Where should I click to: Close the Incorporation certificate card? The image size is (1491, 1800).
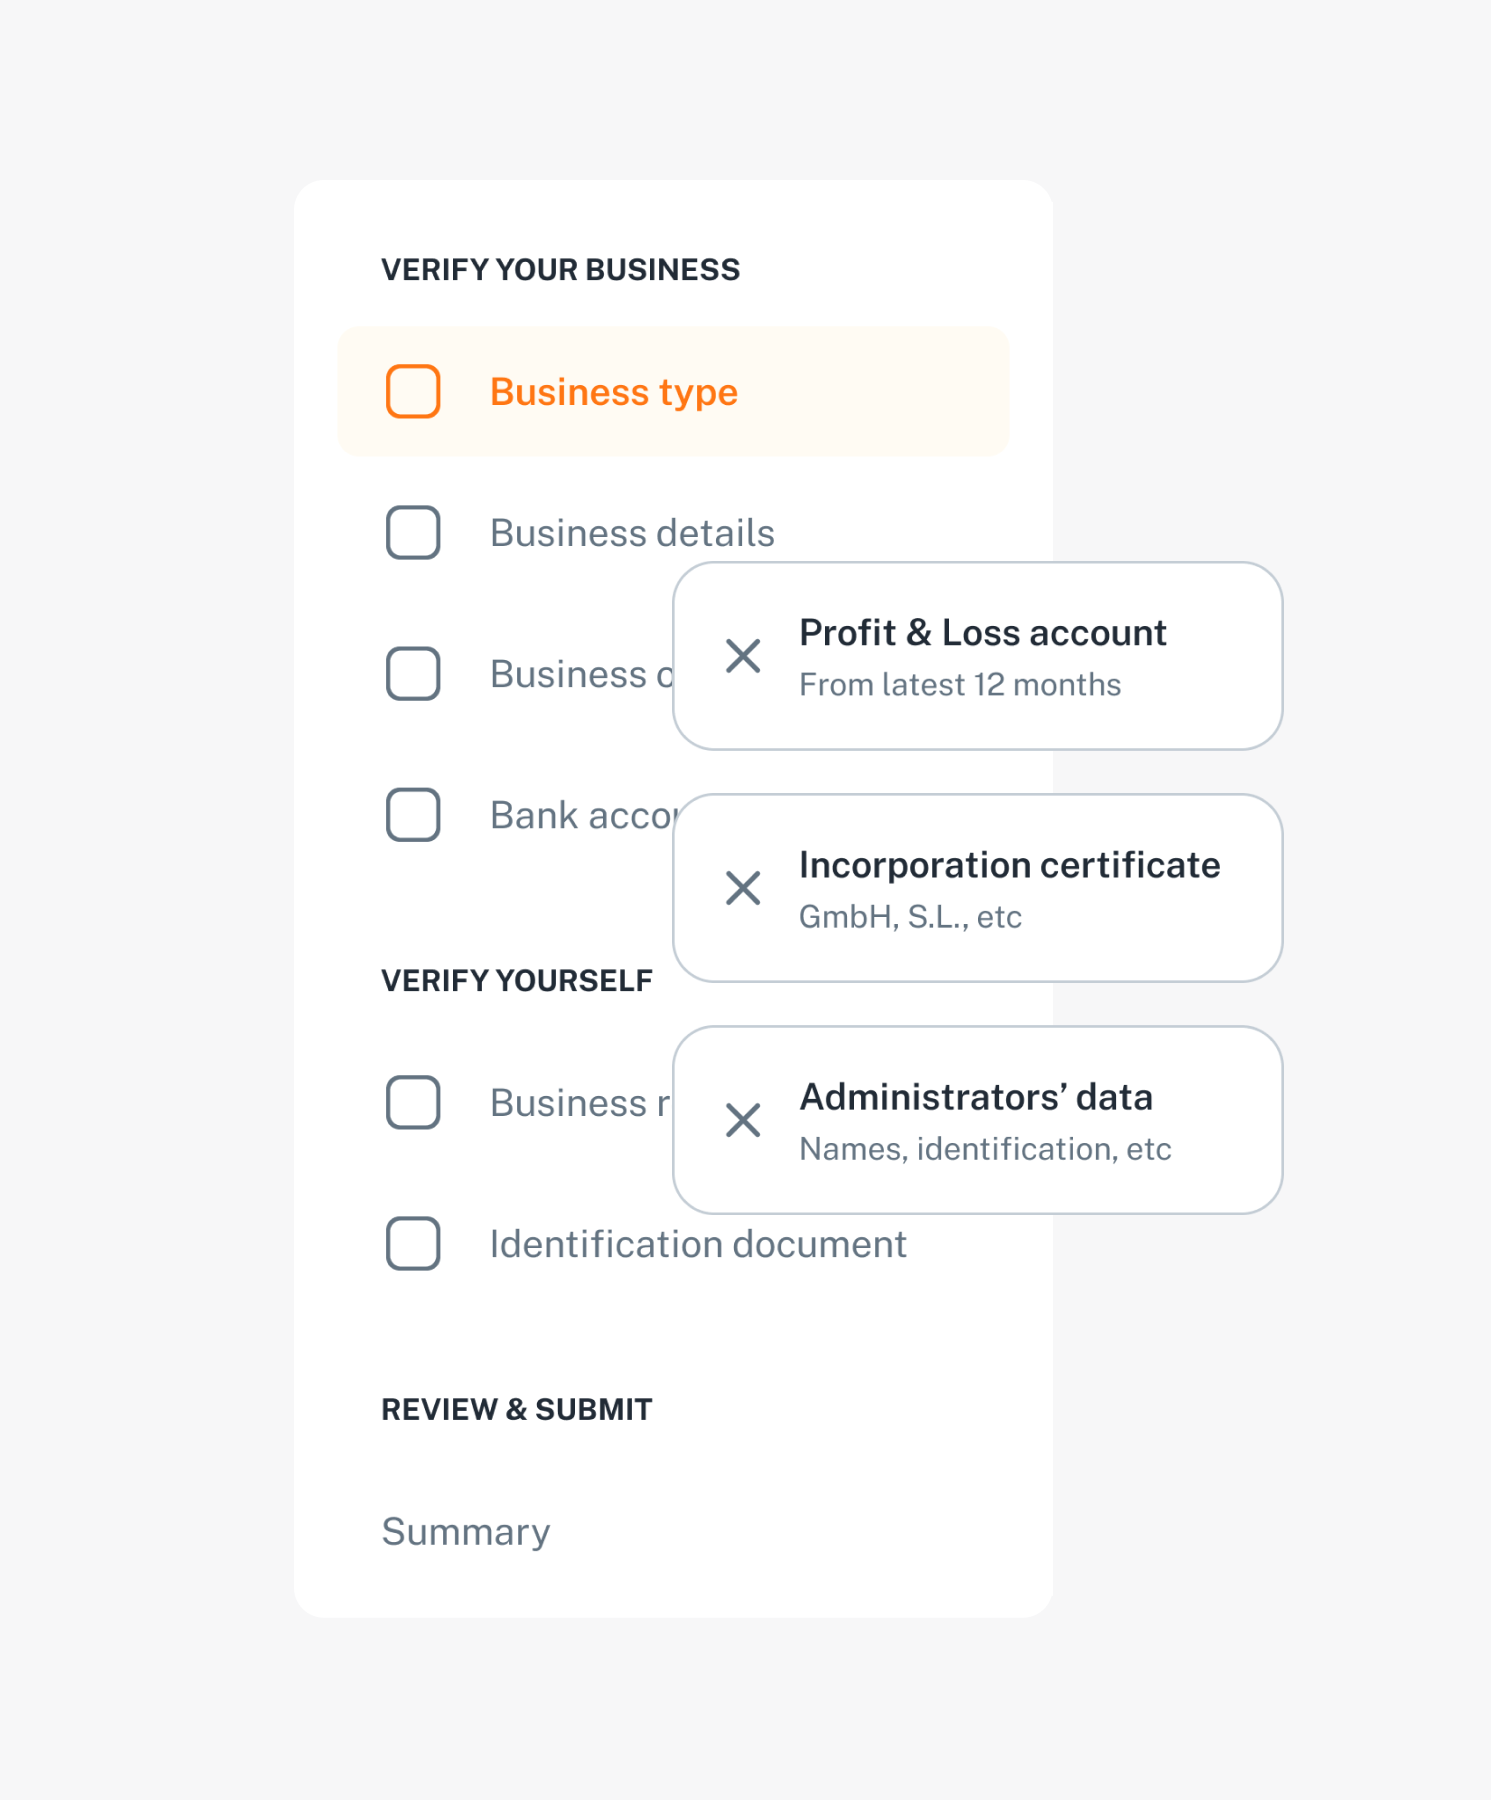pos(743,888)
